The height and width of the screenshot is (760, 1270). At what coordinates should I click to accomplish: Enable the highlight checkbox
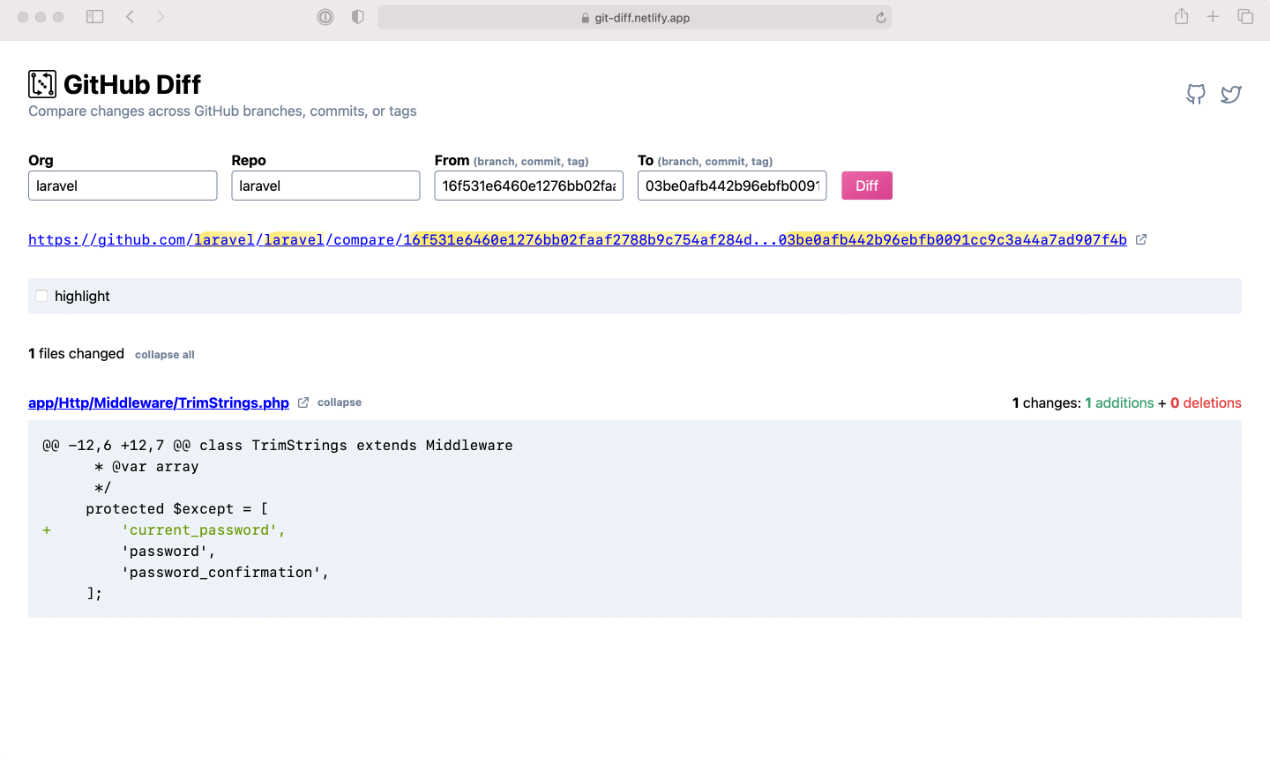pos(40,295)
